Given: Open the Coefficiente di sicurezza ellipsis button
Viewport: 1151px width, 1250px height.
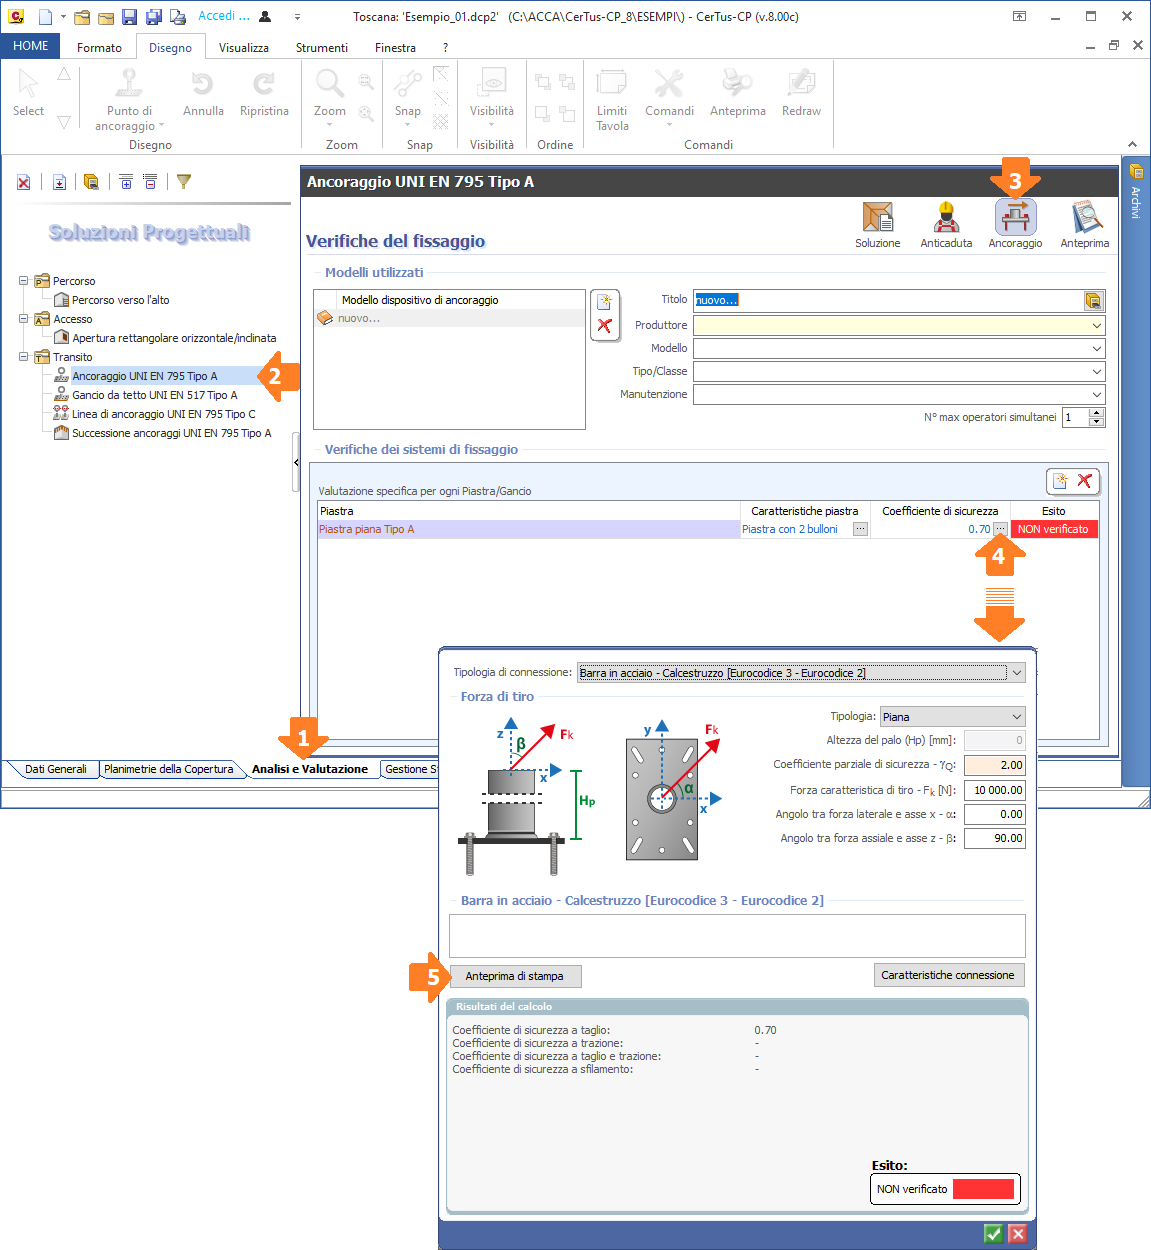Looking at the screenshot, I should pos(1000,529).
